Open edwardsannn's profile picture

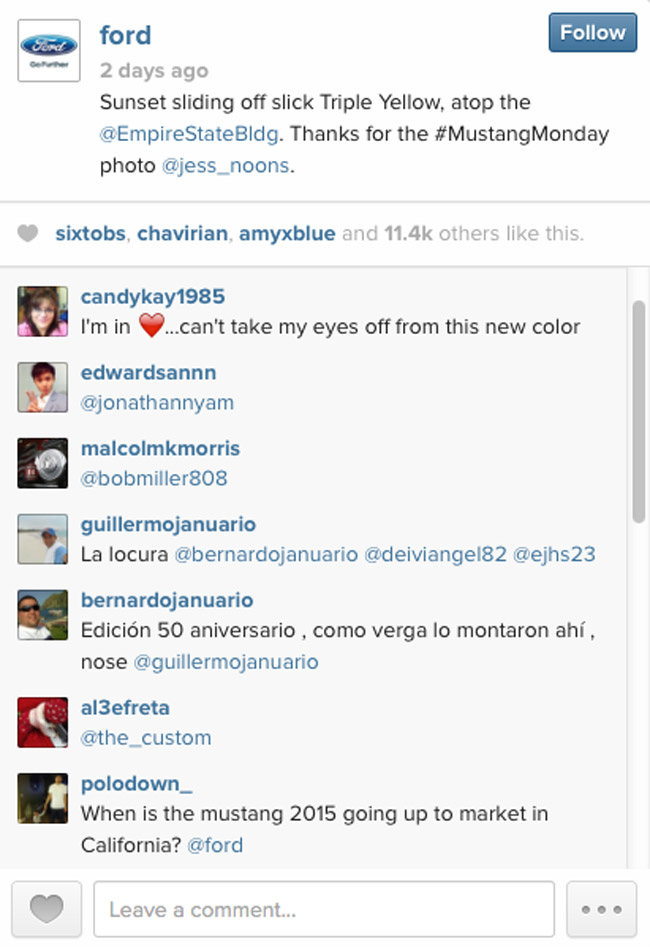pos(42,387)
